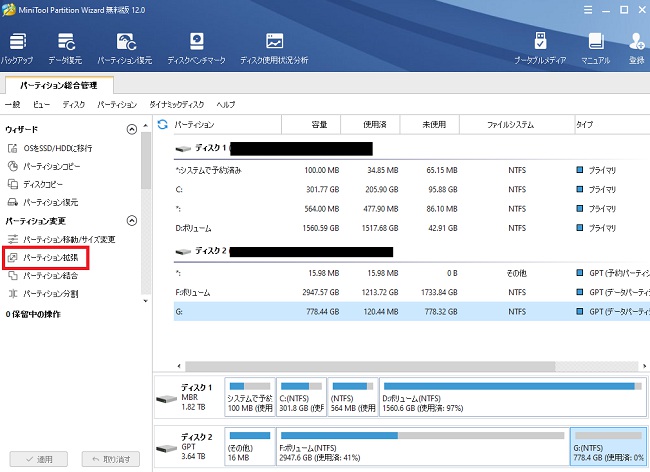Select the 564 MB (NTFS) block in disk map
The image size is (650, 472).
(353, 397)
